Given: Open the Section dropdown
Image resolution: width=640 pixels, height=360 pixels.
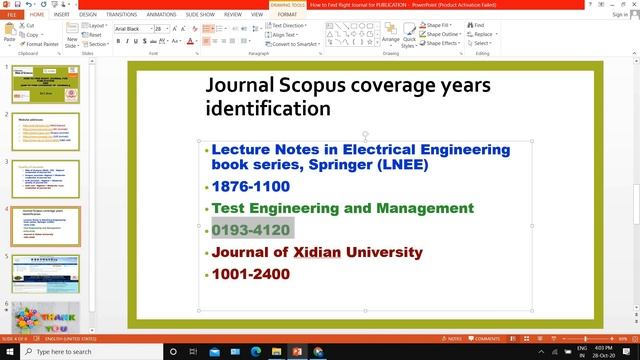Looking at the screenshot, I should [96, 44].
